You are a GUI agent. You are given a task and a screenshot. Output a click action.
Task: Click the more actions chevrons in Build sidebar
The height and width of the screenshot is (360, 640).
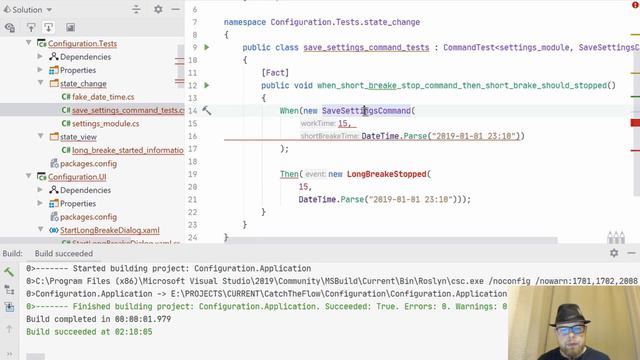(9, 354)
